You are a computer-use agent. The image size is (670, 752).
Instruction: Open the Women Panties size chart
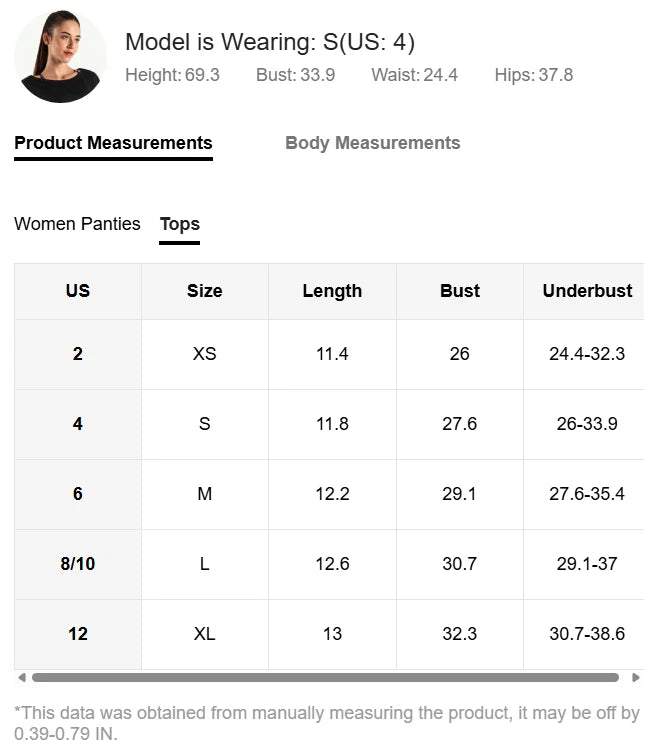click(77, 224)
